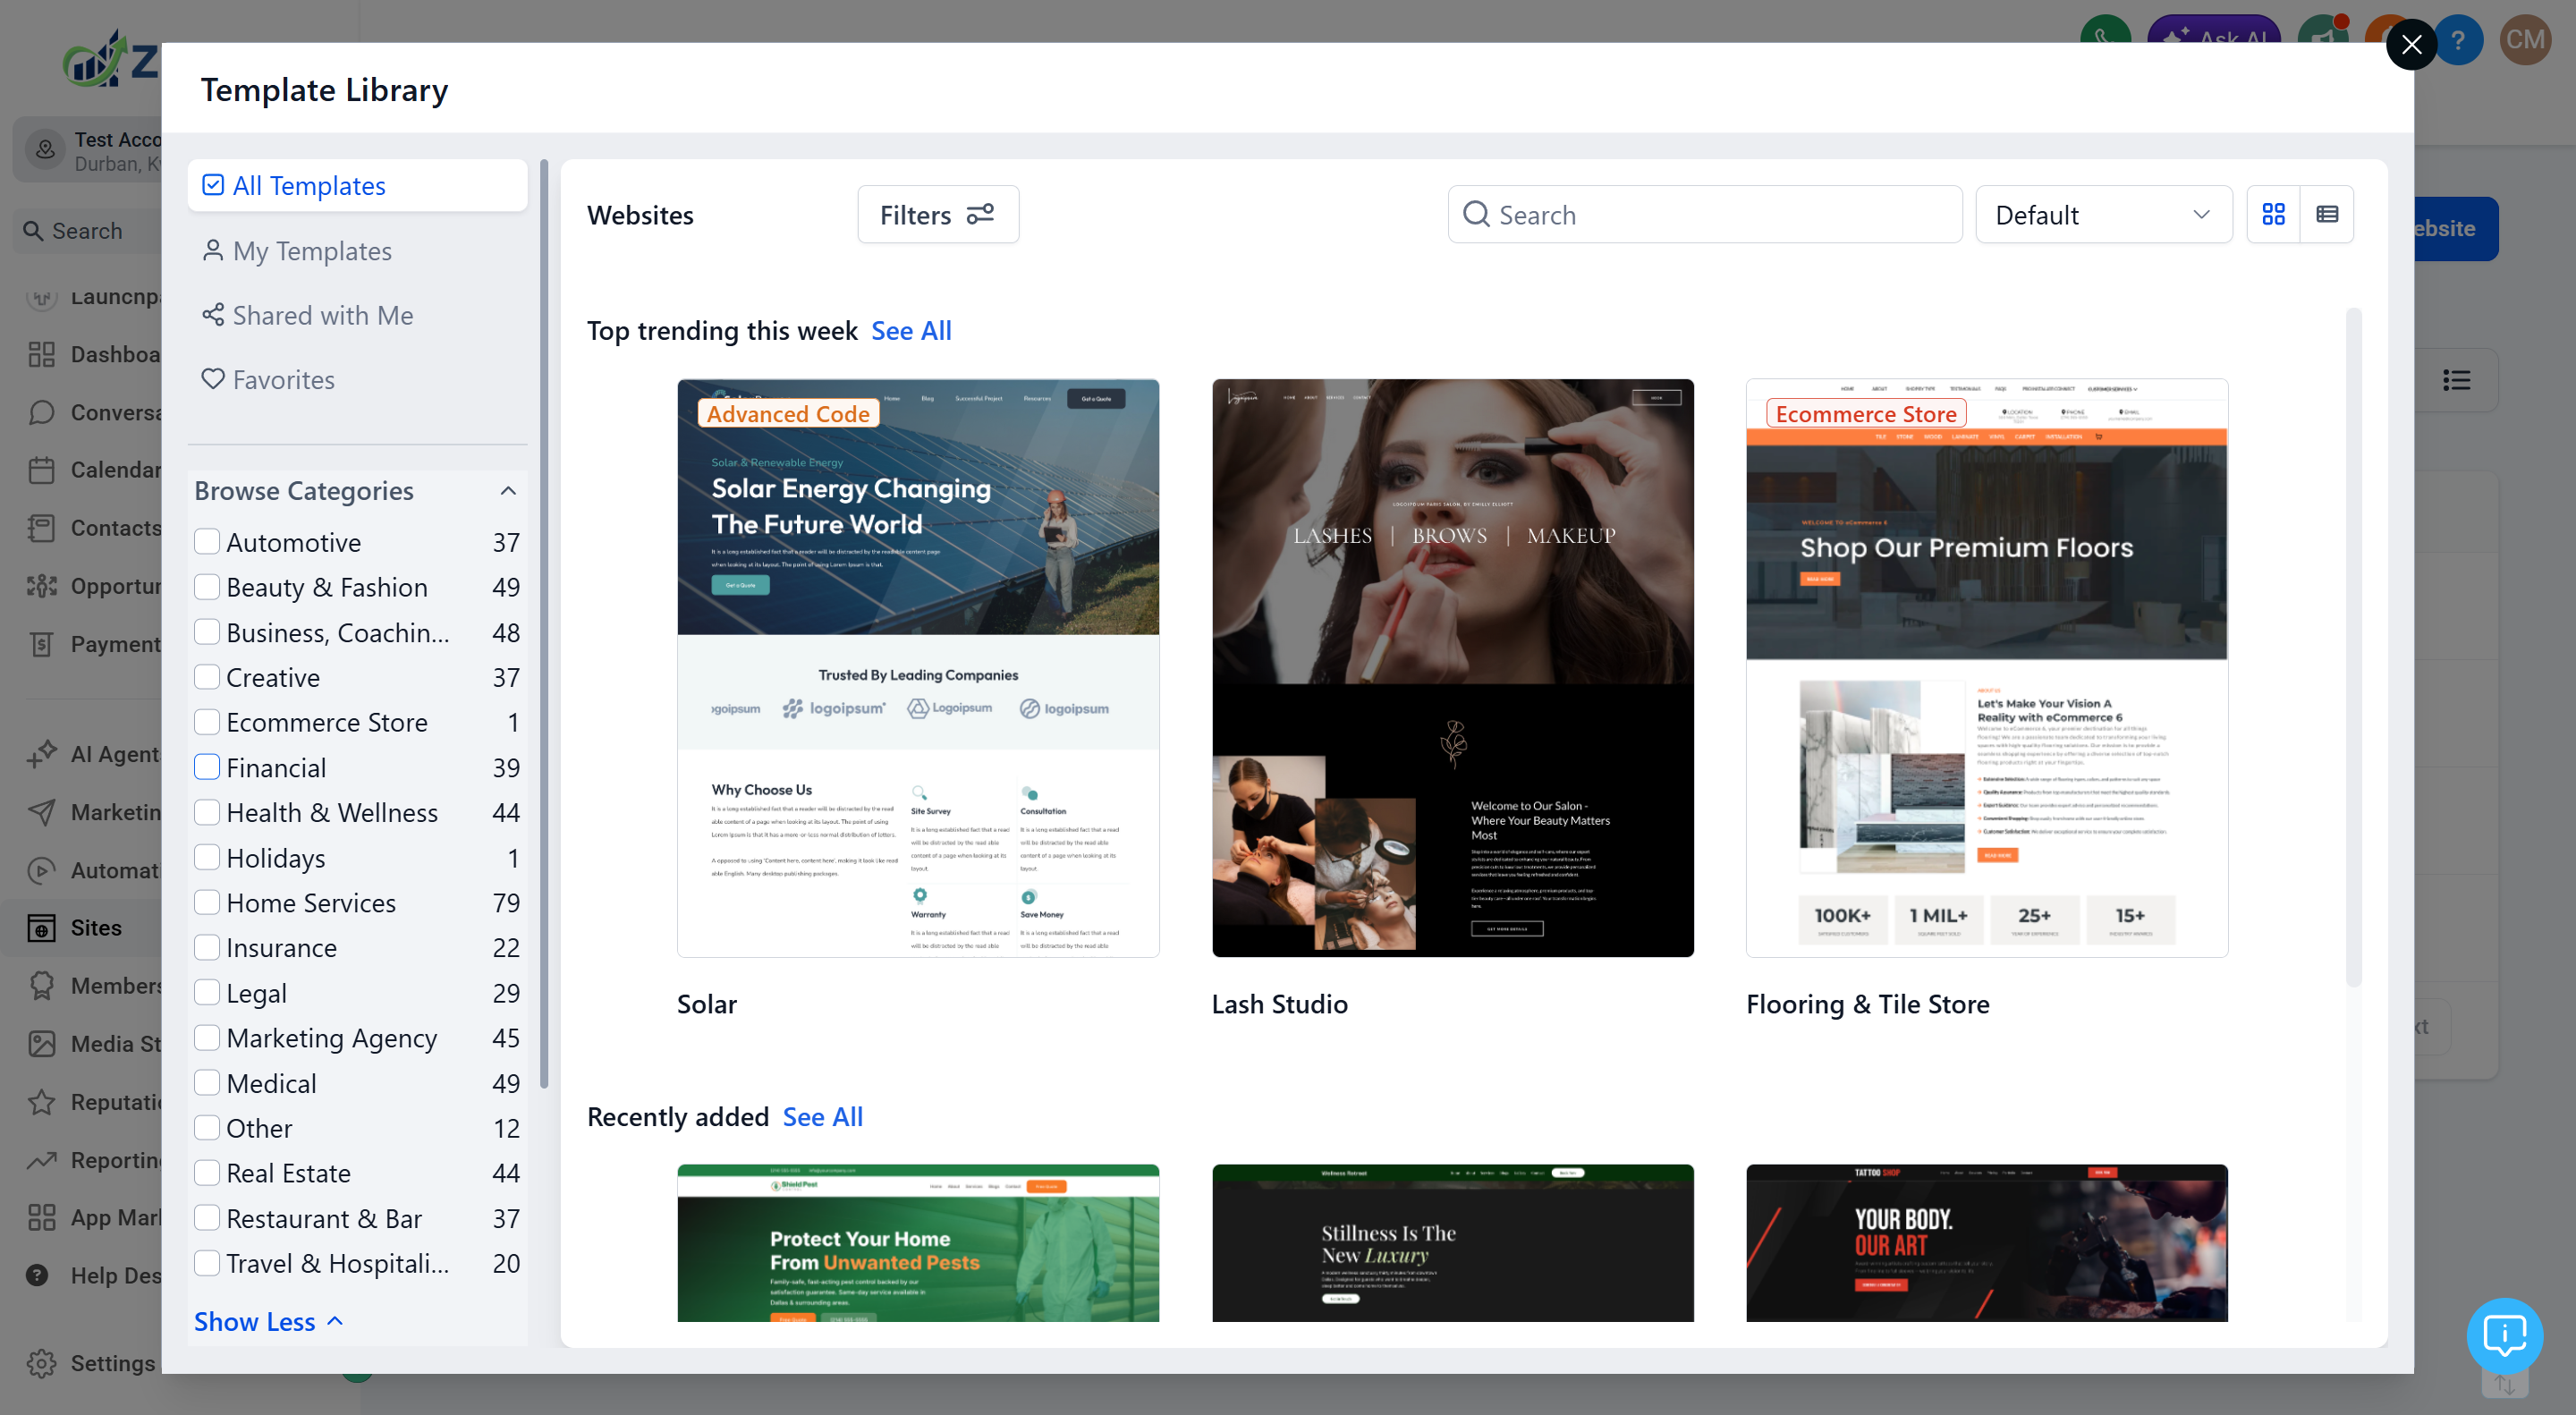Check the Ecommerce Store category

coord(207,722)
